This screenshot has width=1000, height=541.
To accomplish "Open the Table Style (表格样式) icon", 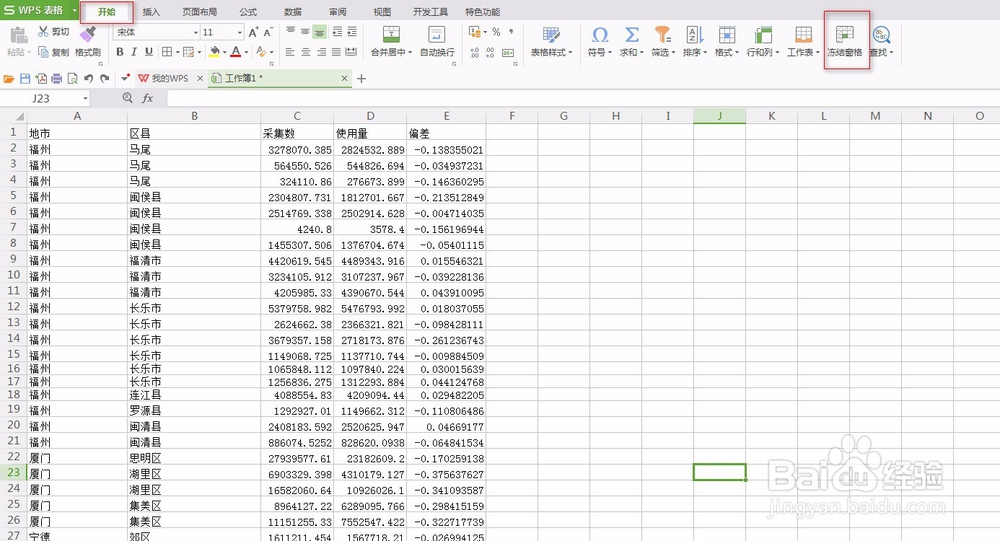I will (x=551, y=34).
